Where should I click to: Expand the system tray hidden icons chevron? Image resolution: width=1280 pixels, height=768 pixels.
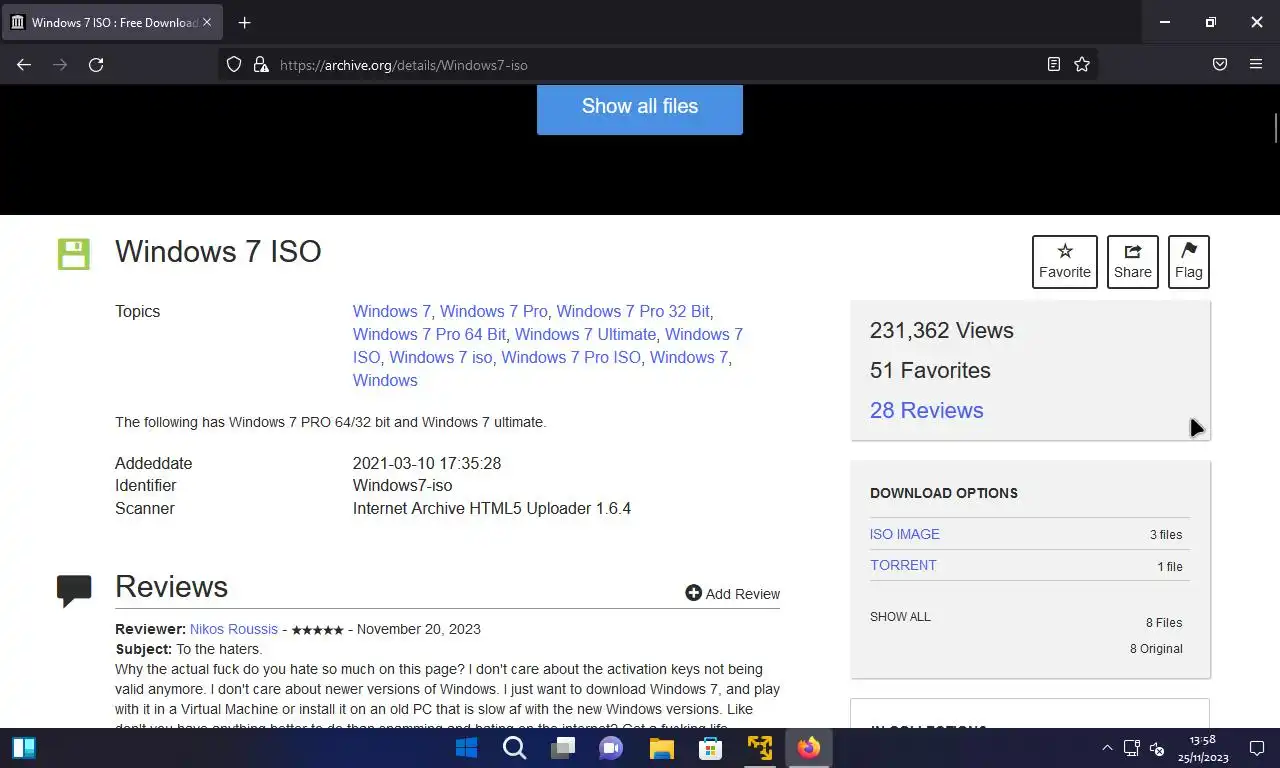tap(1107, 748)
